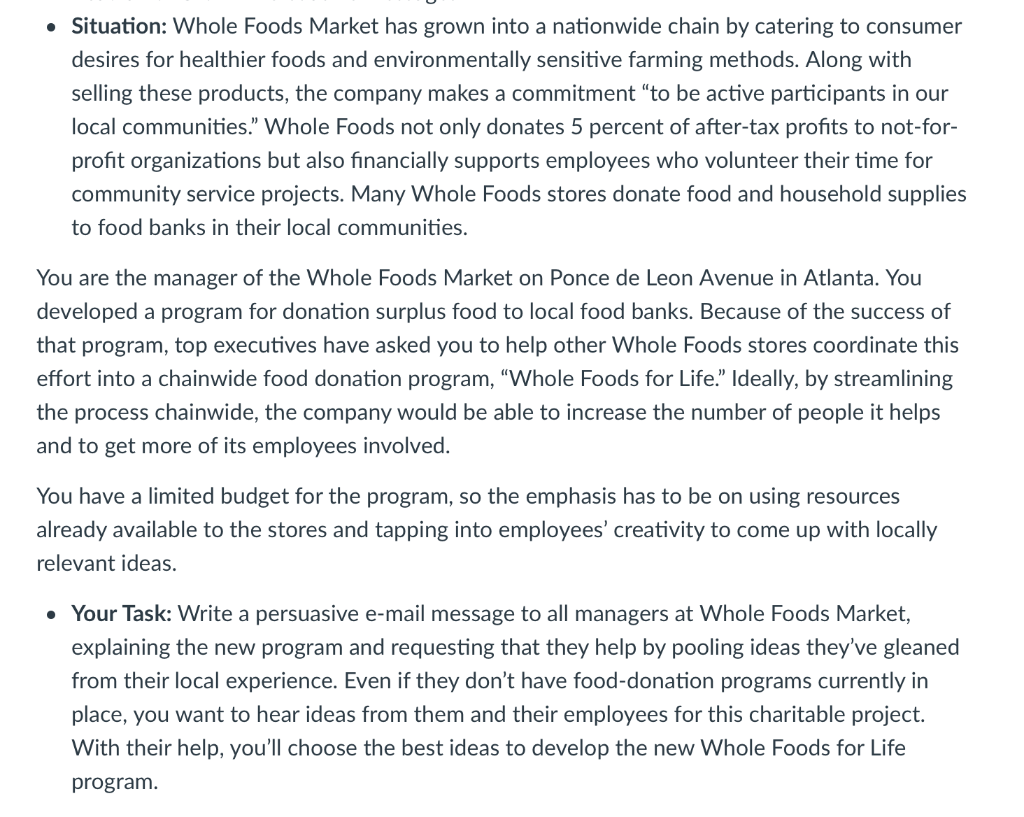Click the words "community service projects"
The height and width of the screenshot is (817, 1024).
(x=208, y=194)
